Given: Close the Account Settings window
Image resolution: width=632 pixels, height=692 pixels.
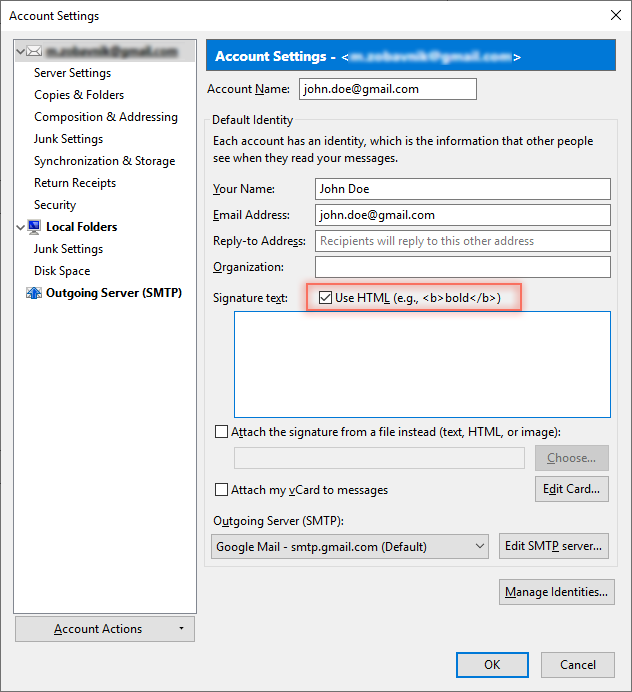Looking at the screenshot, I should tap(616, 15).
